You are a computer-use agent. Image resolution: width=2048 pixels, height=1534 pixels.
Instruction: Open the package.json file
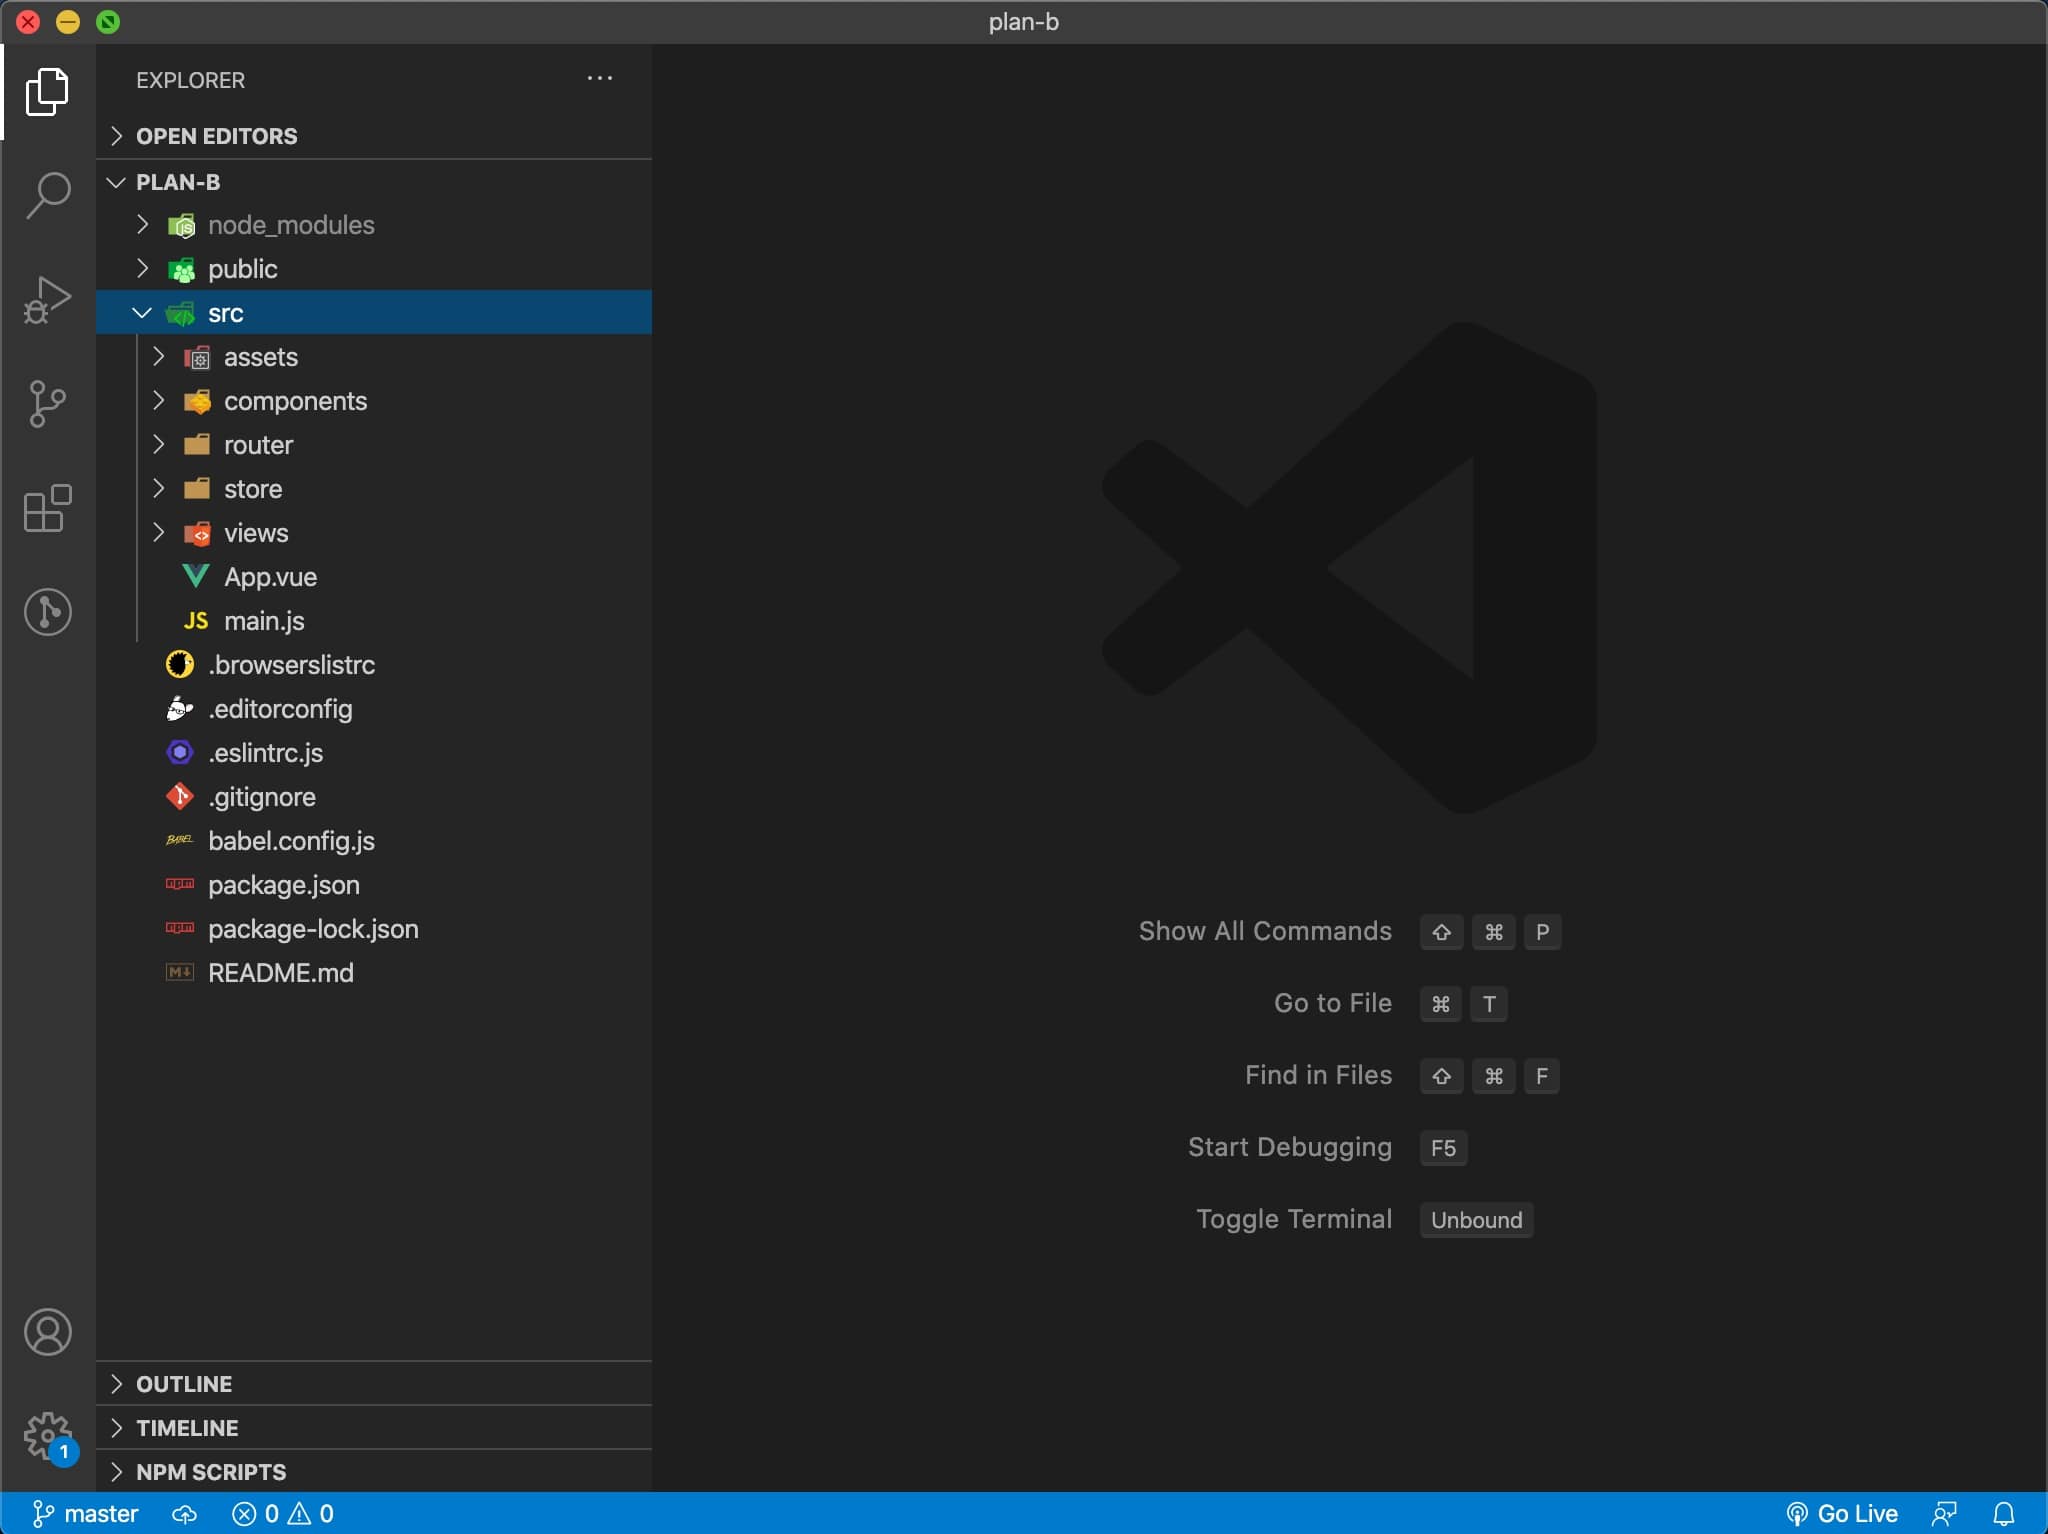[283, 885]
